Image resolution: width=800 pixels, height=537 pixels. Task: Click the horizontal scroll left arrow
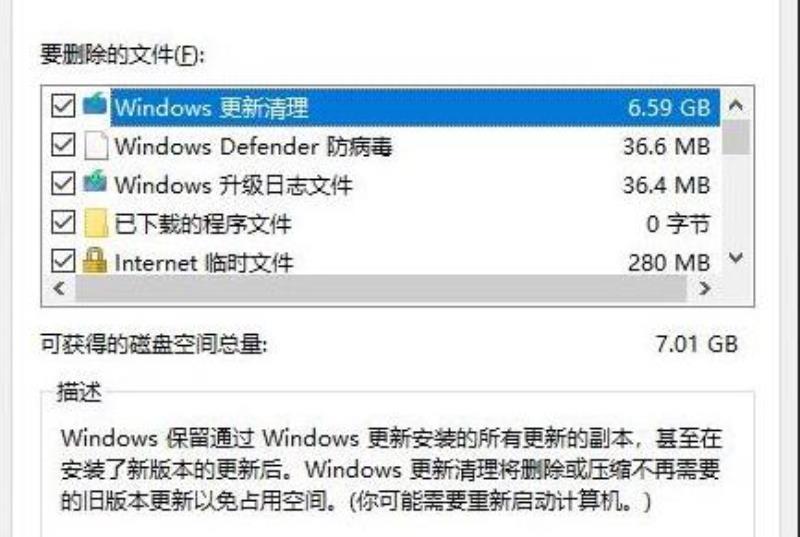pyautogui.click(x=59, y=289)
